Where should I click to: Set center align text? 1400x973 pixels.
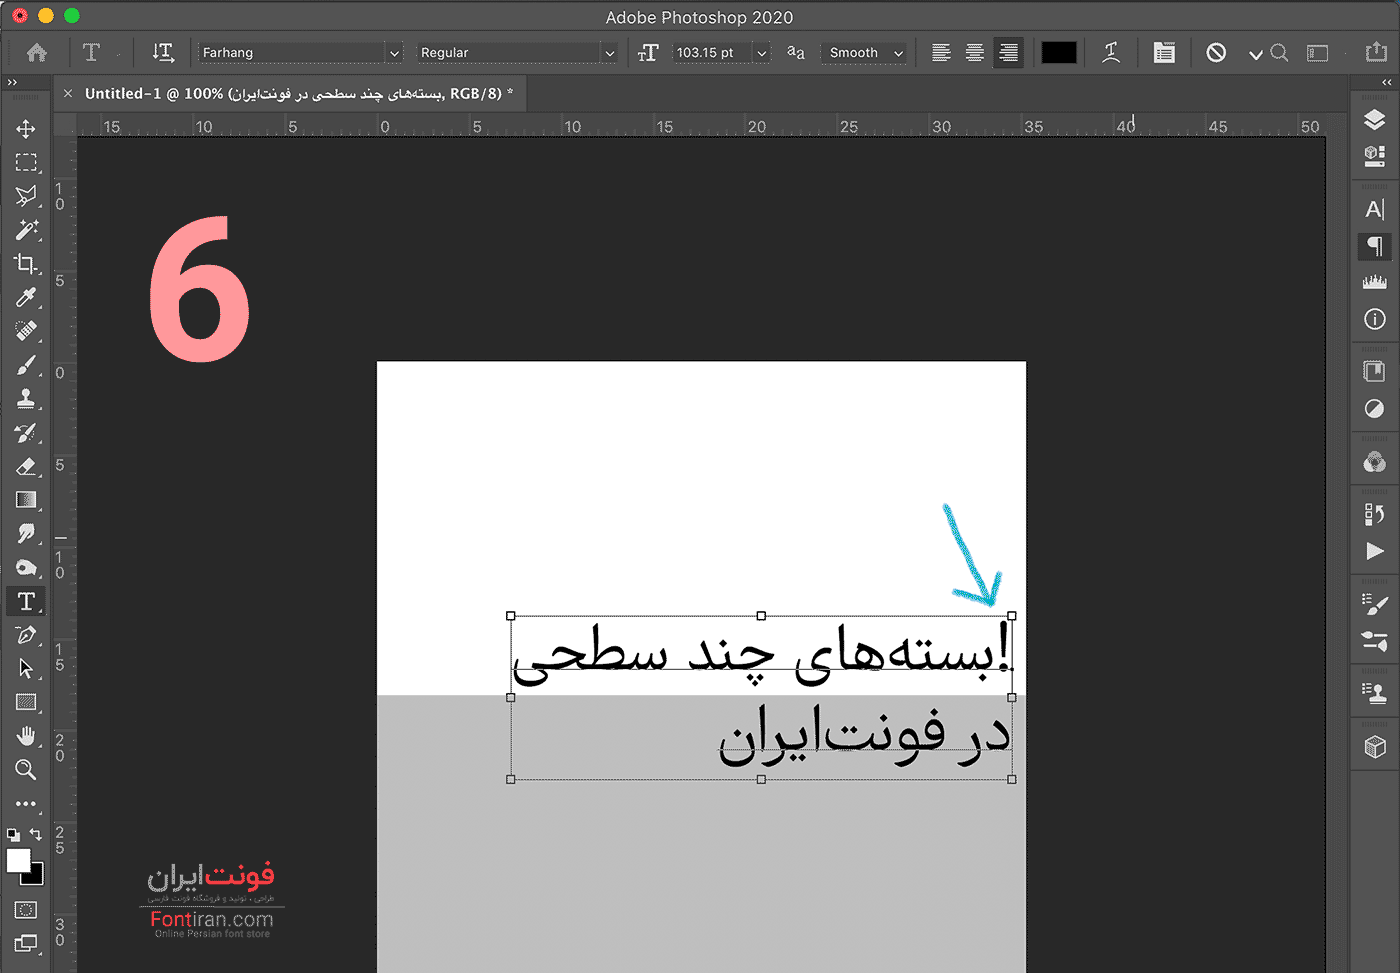click(975, 53)
